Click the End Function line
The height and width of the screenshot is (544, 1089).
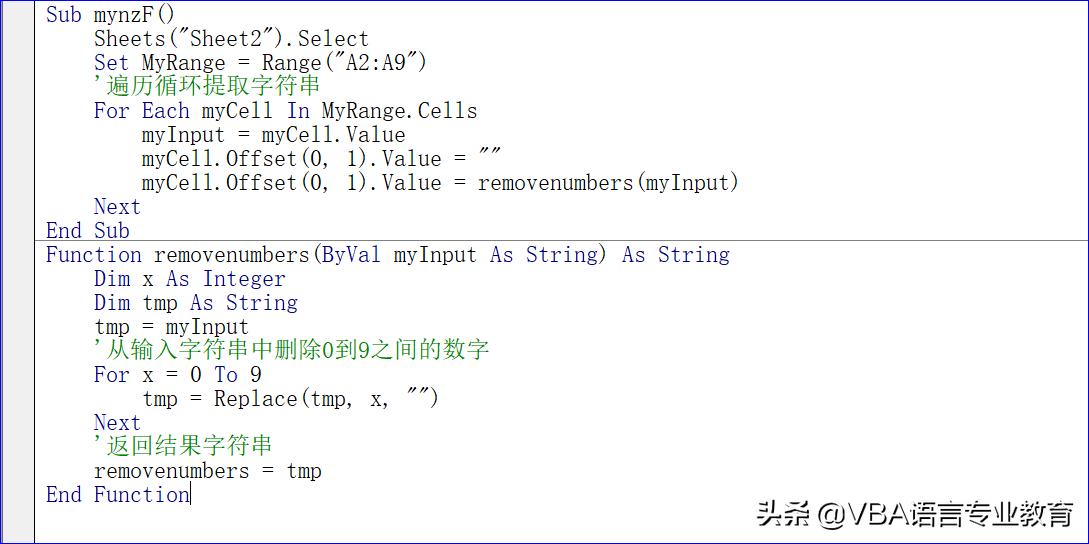point(117,495)
